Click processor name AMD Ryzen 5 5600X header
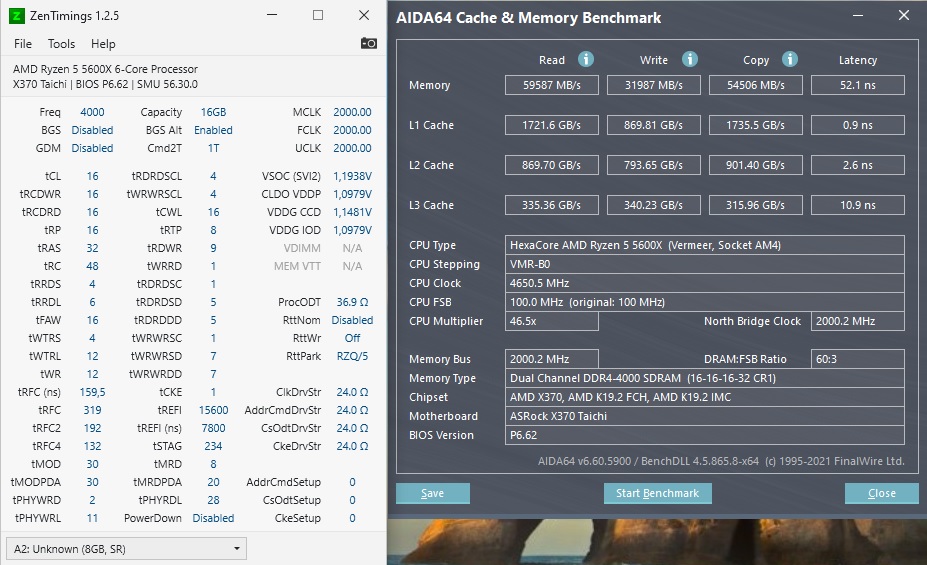This screenshot has width=927, height=565. click(105, 69)
